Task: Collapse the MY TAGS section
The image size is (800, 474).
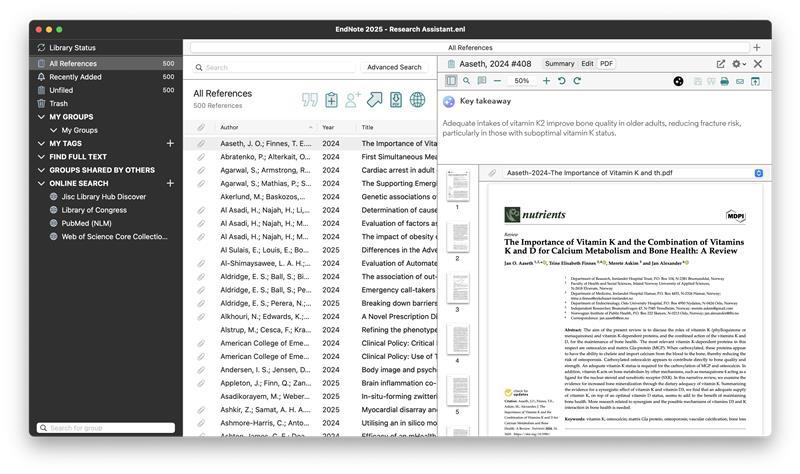Action: click(x=41, y=143)
